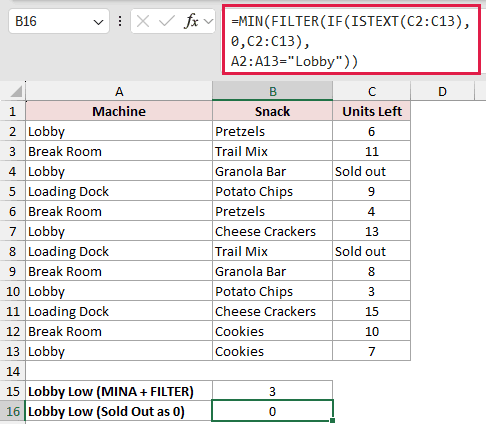Select column C header
486x424 pixels.
372,91
